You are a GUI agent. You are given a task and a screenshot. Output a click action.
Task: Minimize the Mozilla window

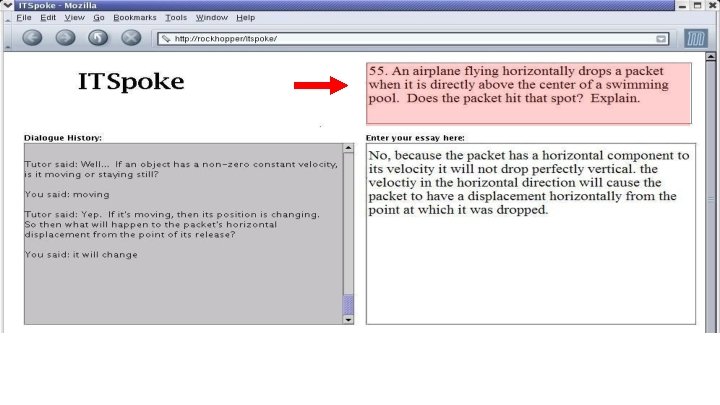click(682, 5)
